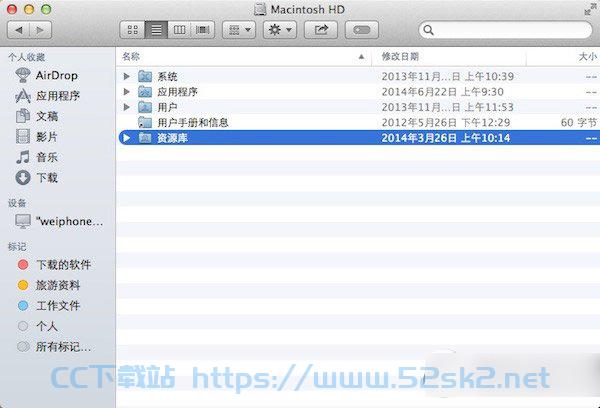Open 下载 in the sidebar
This screenshot has width=600, height=408.
pos(37,178)
